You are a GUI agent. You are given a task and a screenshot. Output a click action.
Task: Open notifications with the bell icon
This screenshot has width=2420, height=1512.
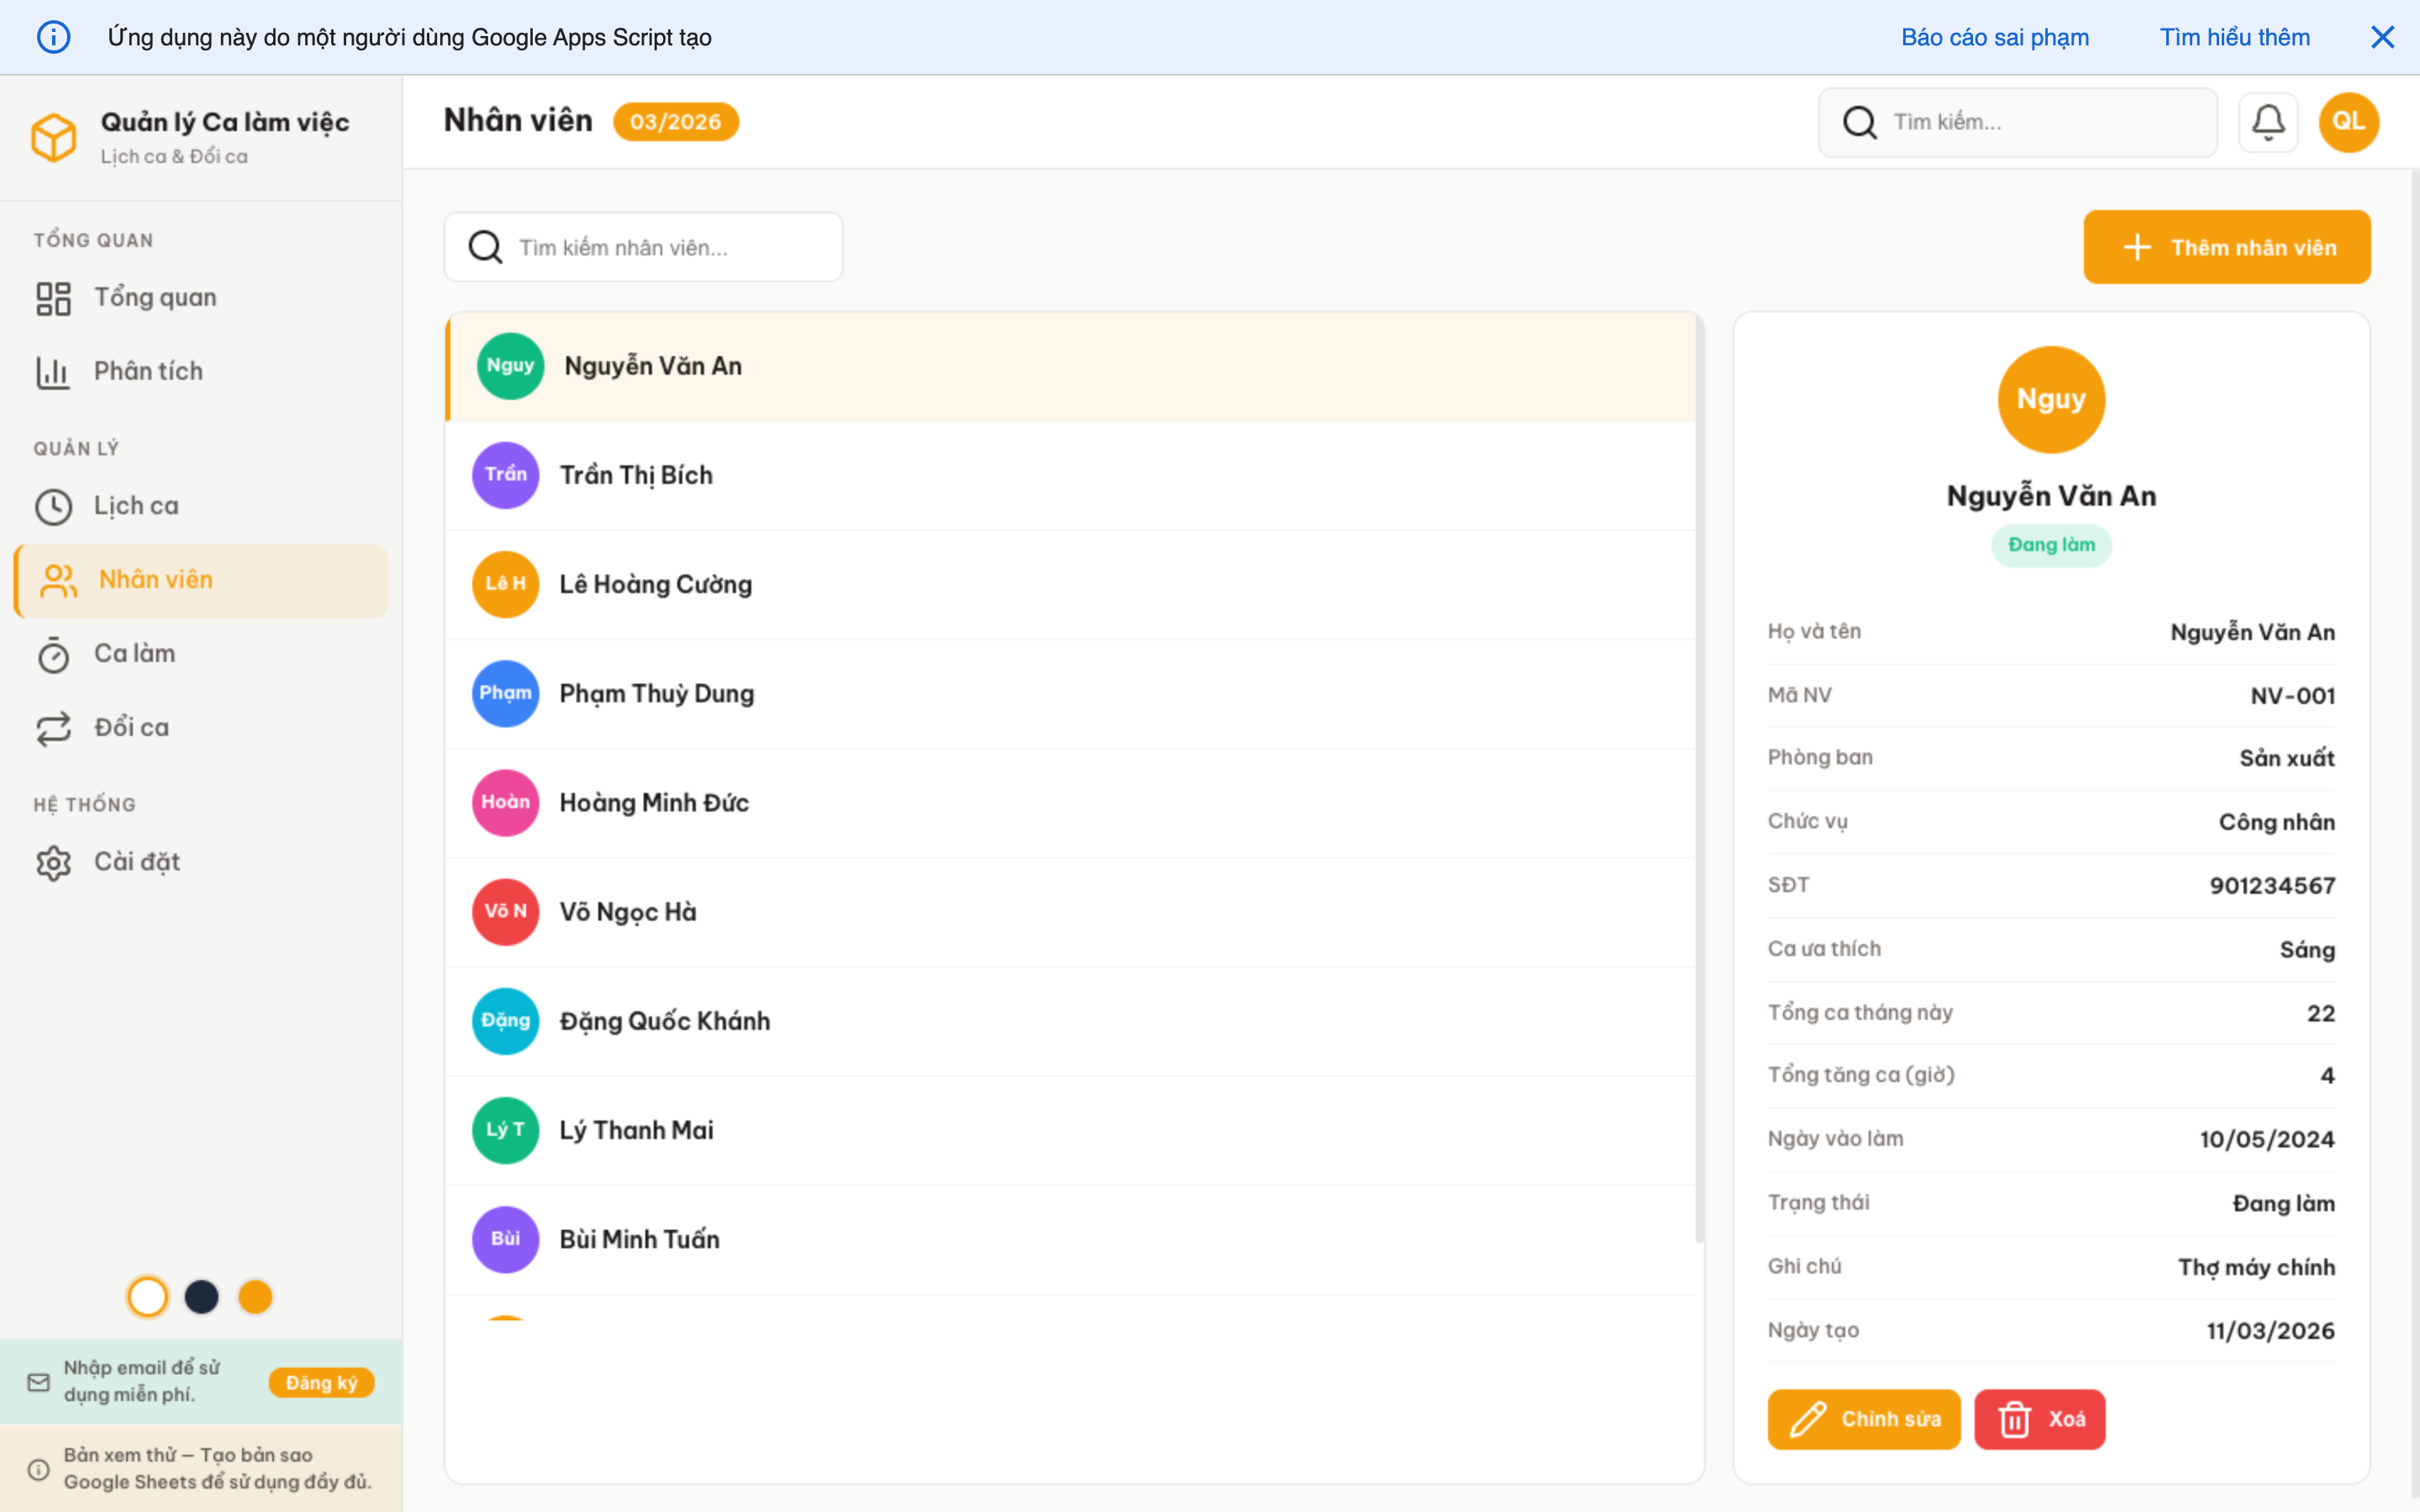[x=2268, y=121]
